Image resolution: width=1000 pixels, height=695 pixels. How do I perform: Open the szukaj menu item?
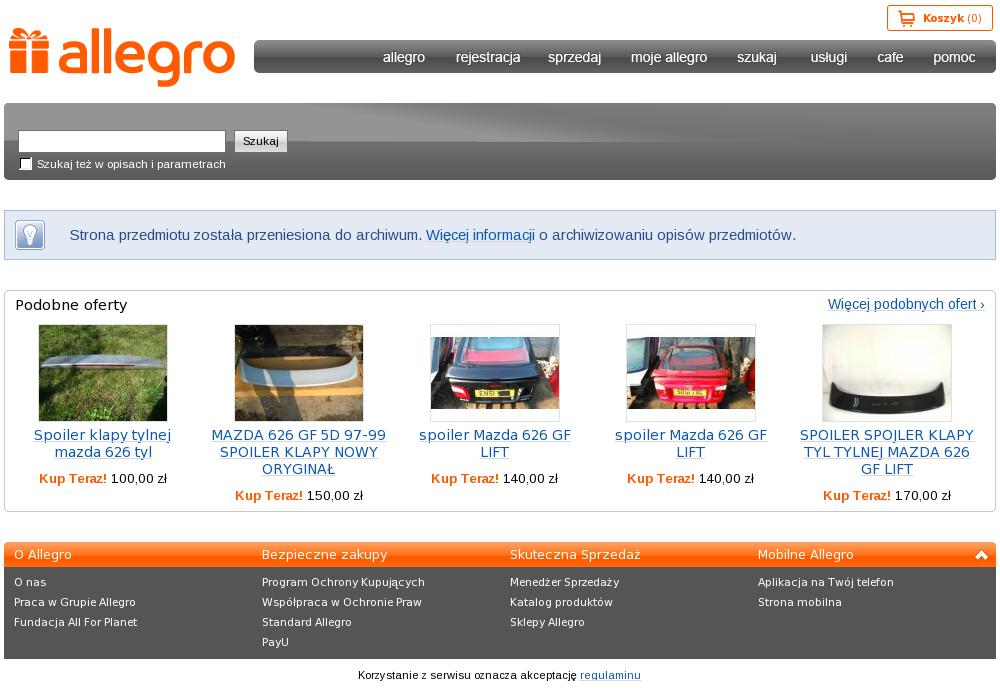(757, 57)
